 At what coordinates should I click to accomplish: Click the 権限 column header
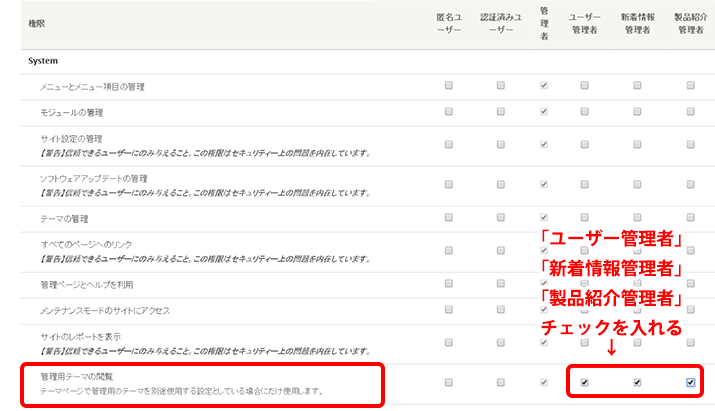coord(36,23)
